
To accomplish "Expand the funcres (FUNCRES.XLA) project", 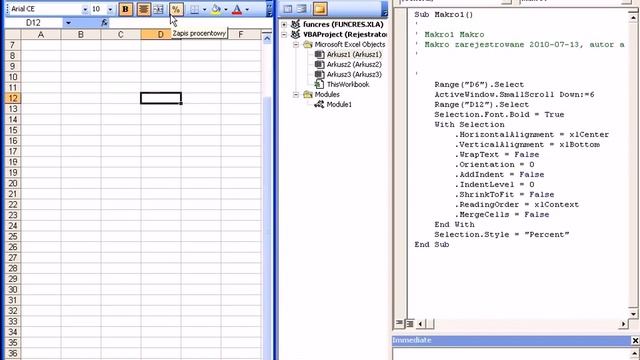I will coord(284,24).
